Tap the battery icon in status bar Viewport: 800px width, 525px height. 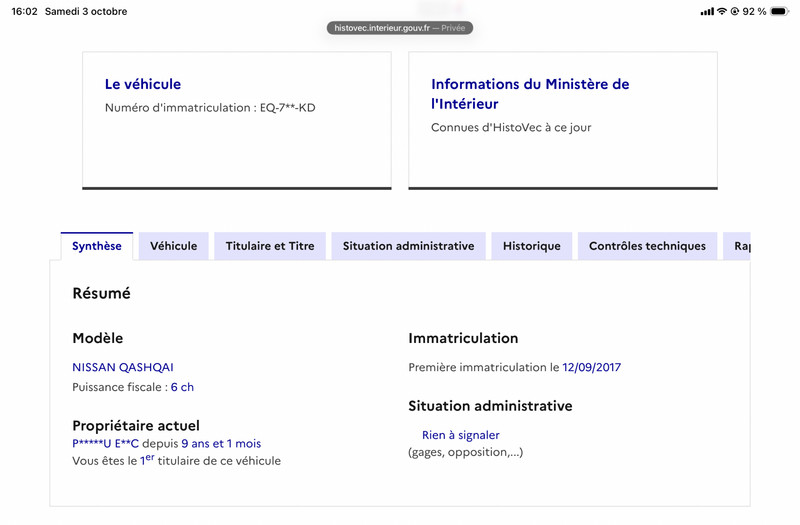point(780,11)
